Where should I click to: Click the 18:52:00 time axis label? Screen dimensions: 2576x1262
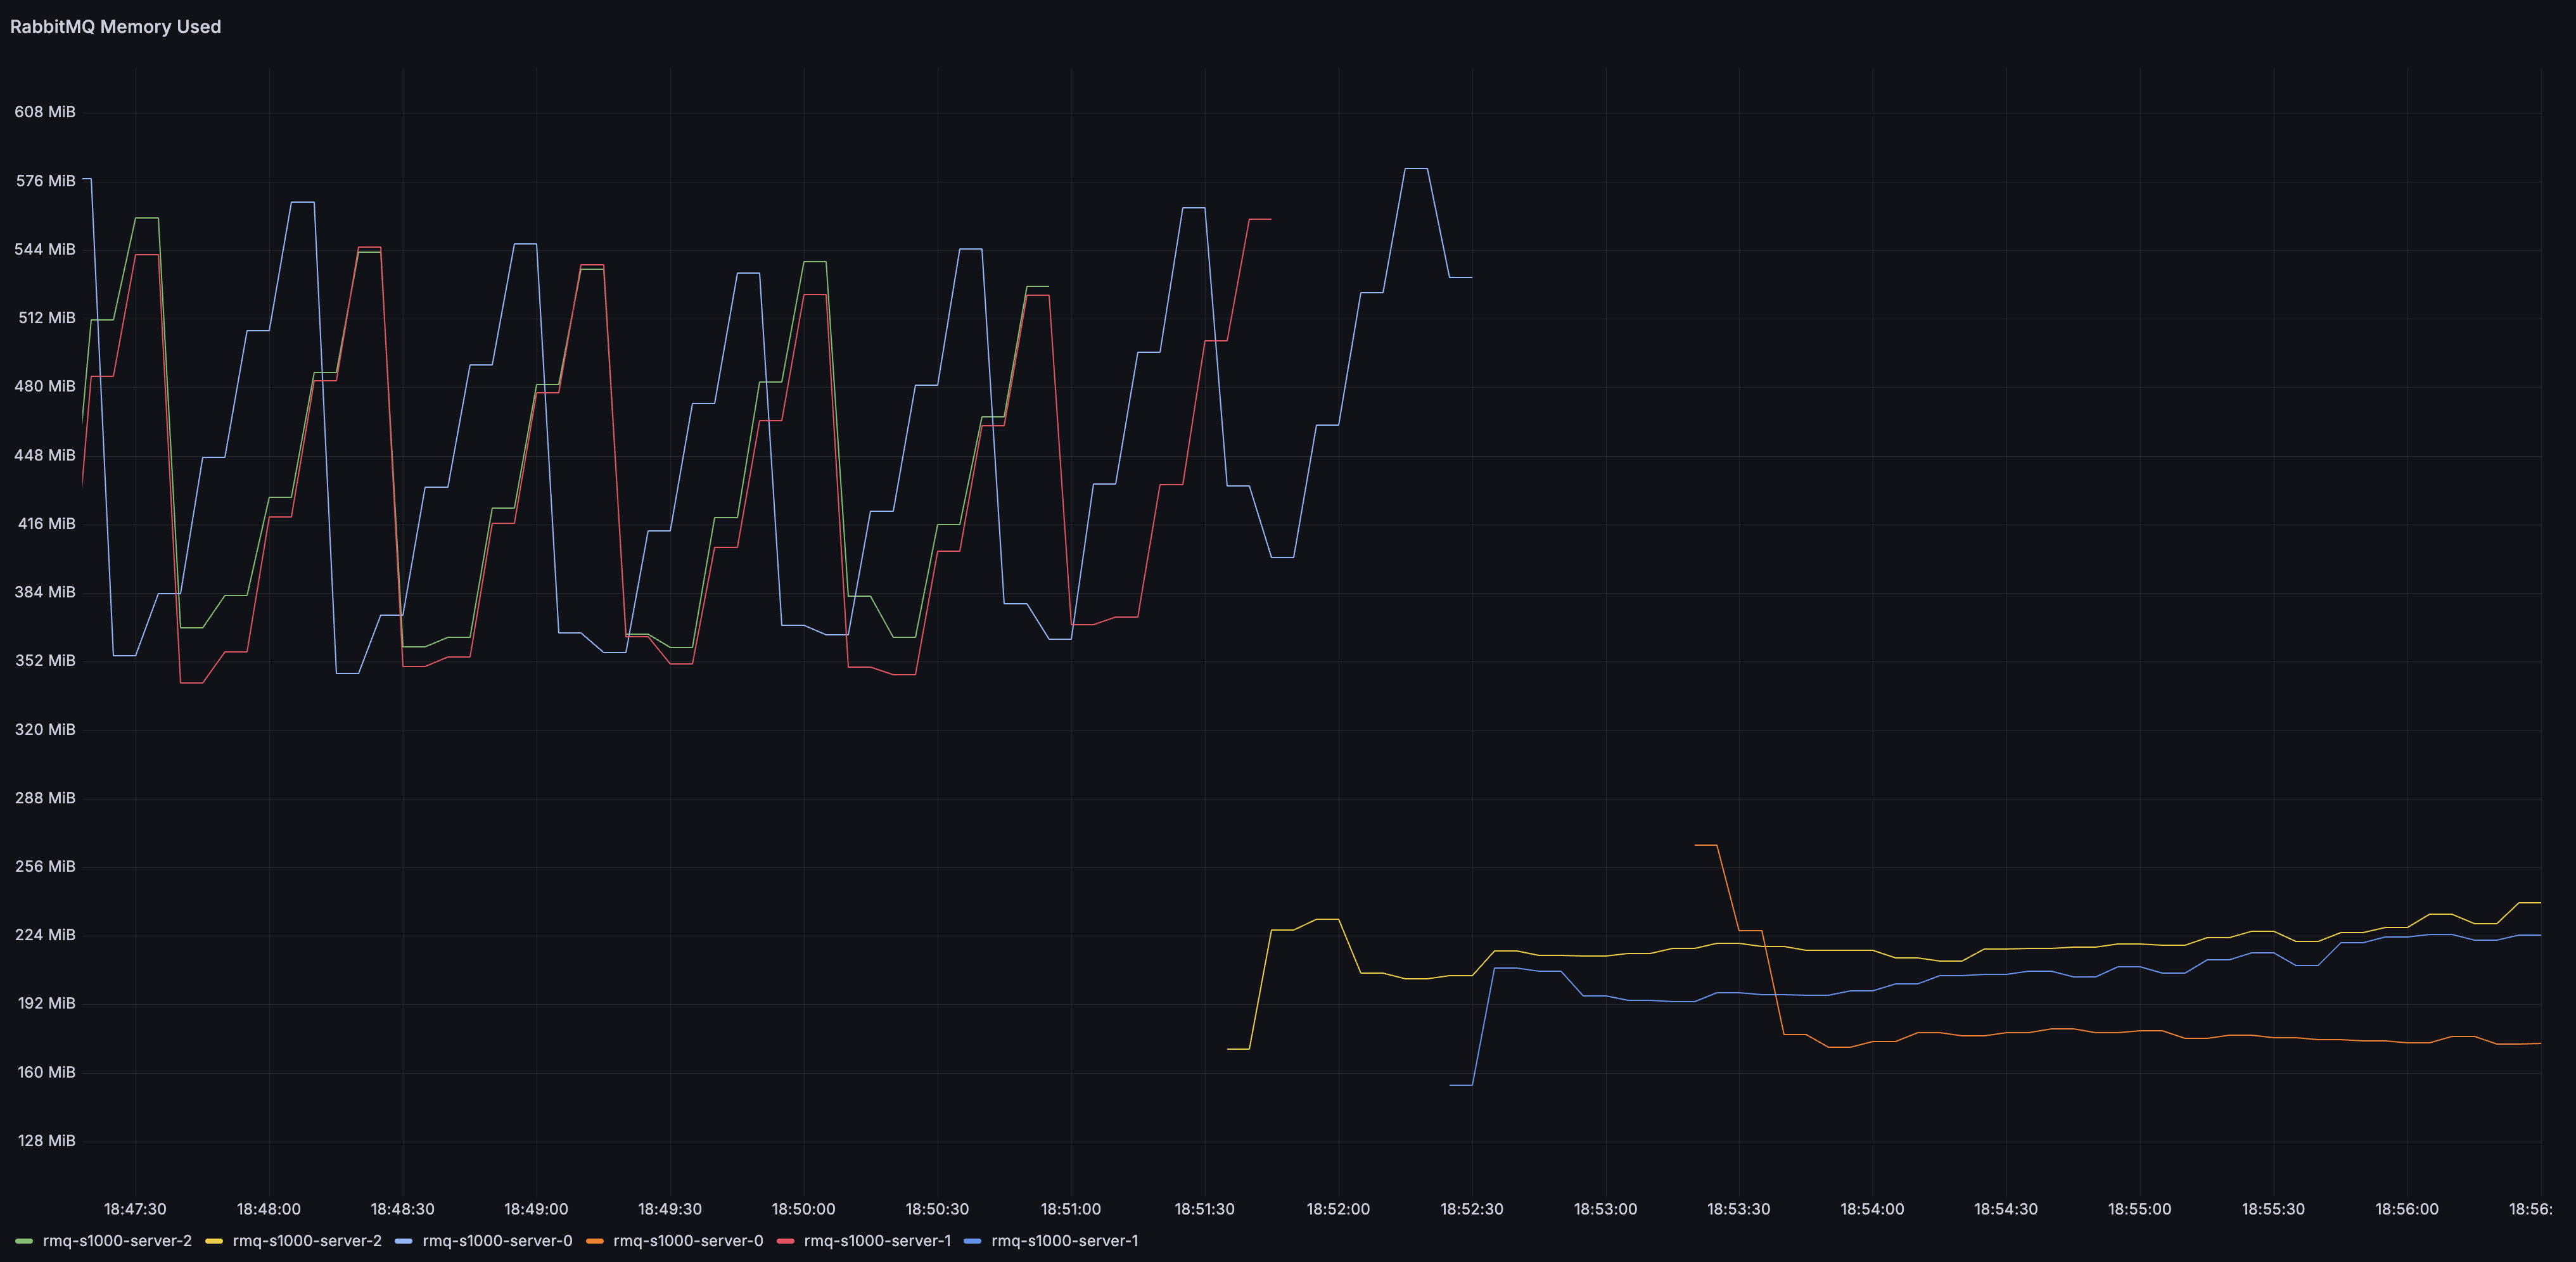tap(1338, 1208)
